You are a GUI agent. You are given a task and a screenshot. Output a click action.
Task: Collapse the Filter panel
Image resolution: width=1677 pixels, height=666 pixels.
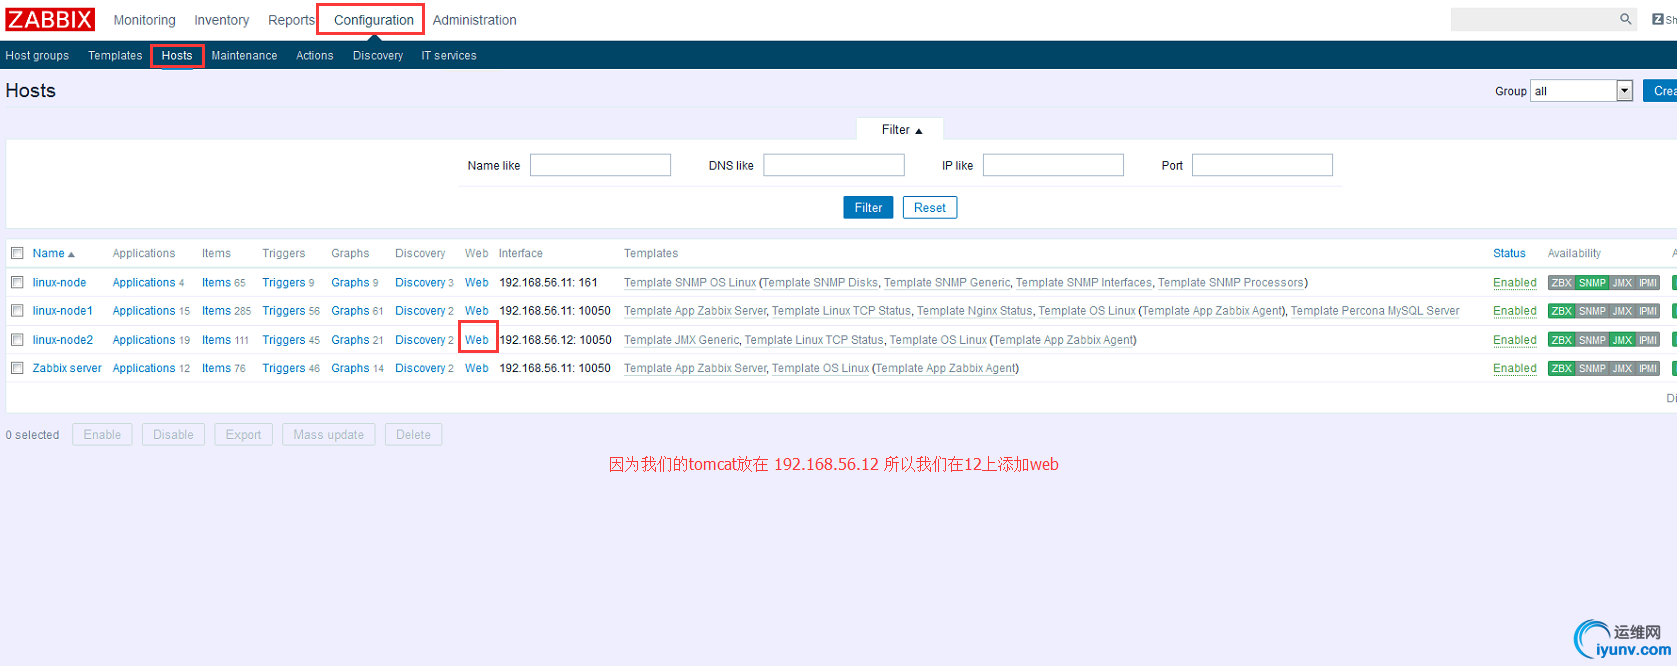pyautogui.click(x=901, y=130)
